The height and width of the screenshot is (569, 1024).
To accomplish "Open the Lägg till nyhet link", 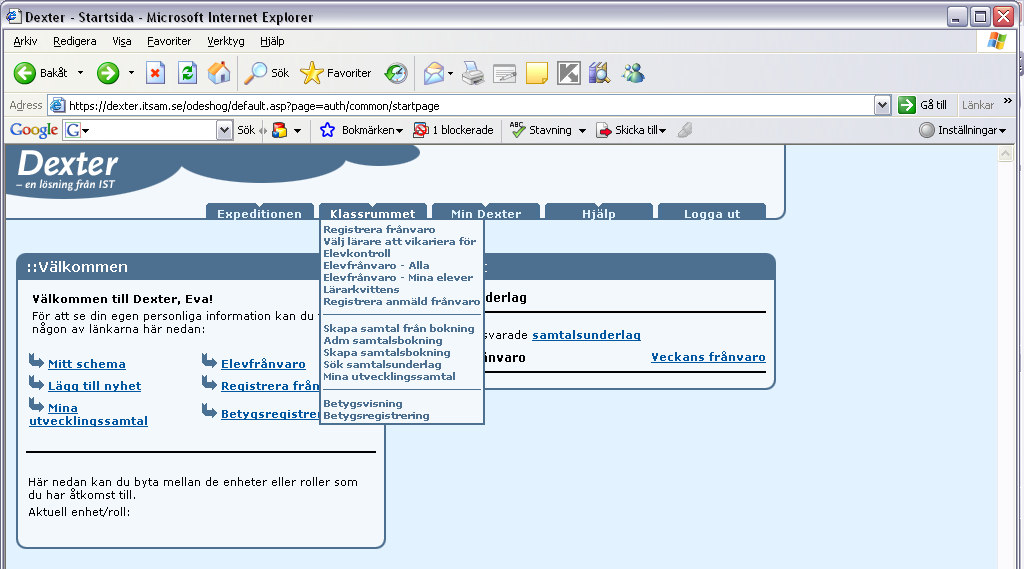I will (x=94, y=386).
